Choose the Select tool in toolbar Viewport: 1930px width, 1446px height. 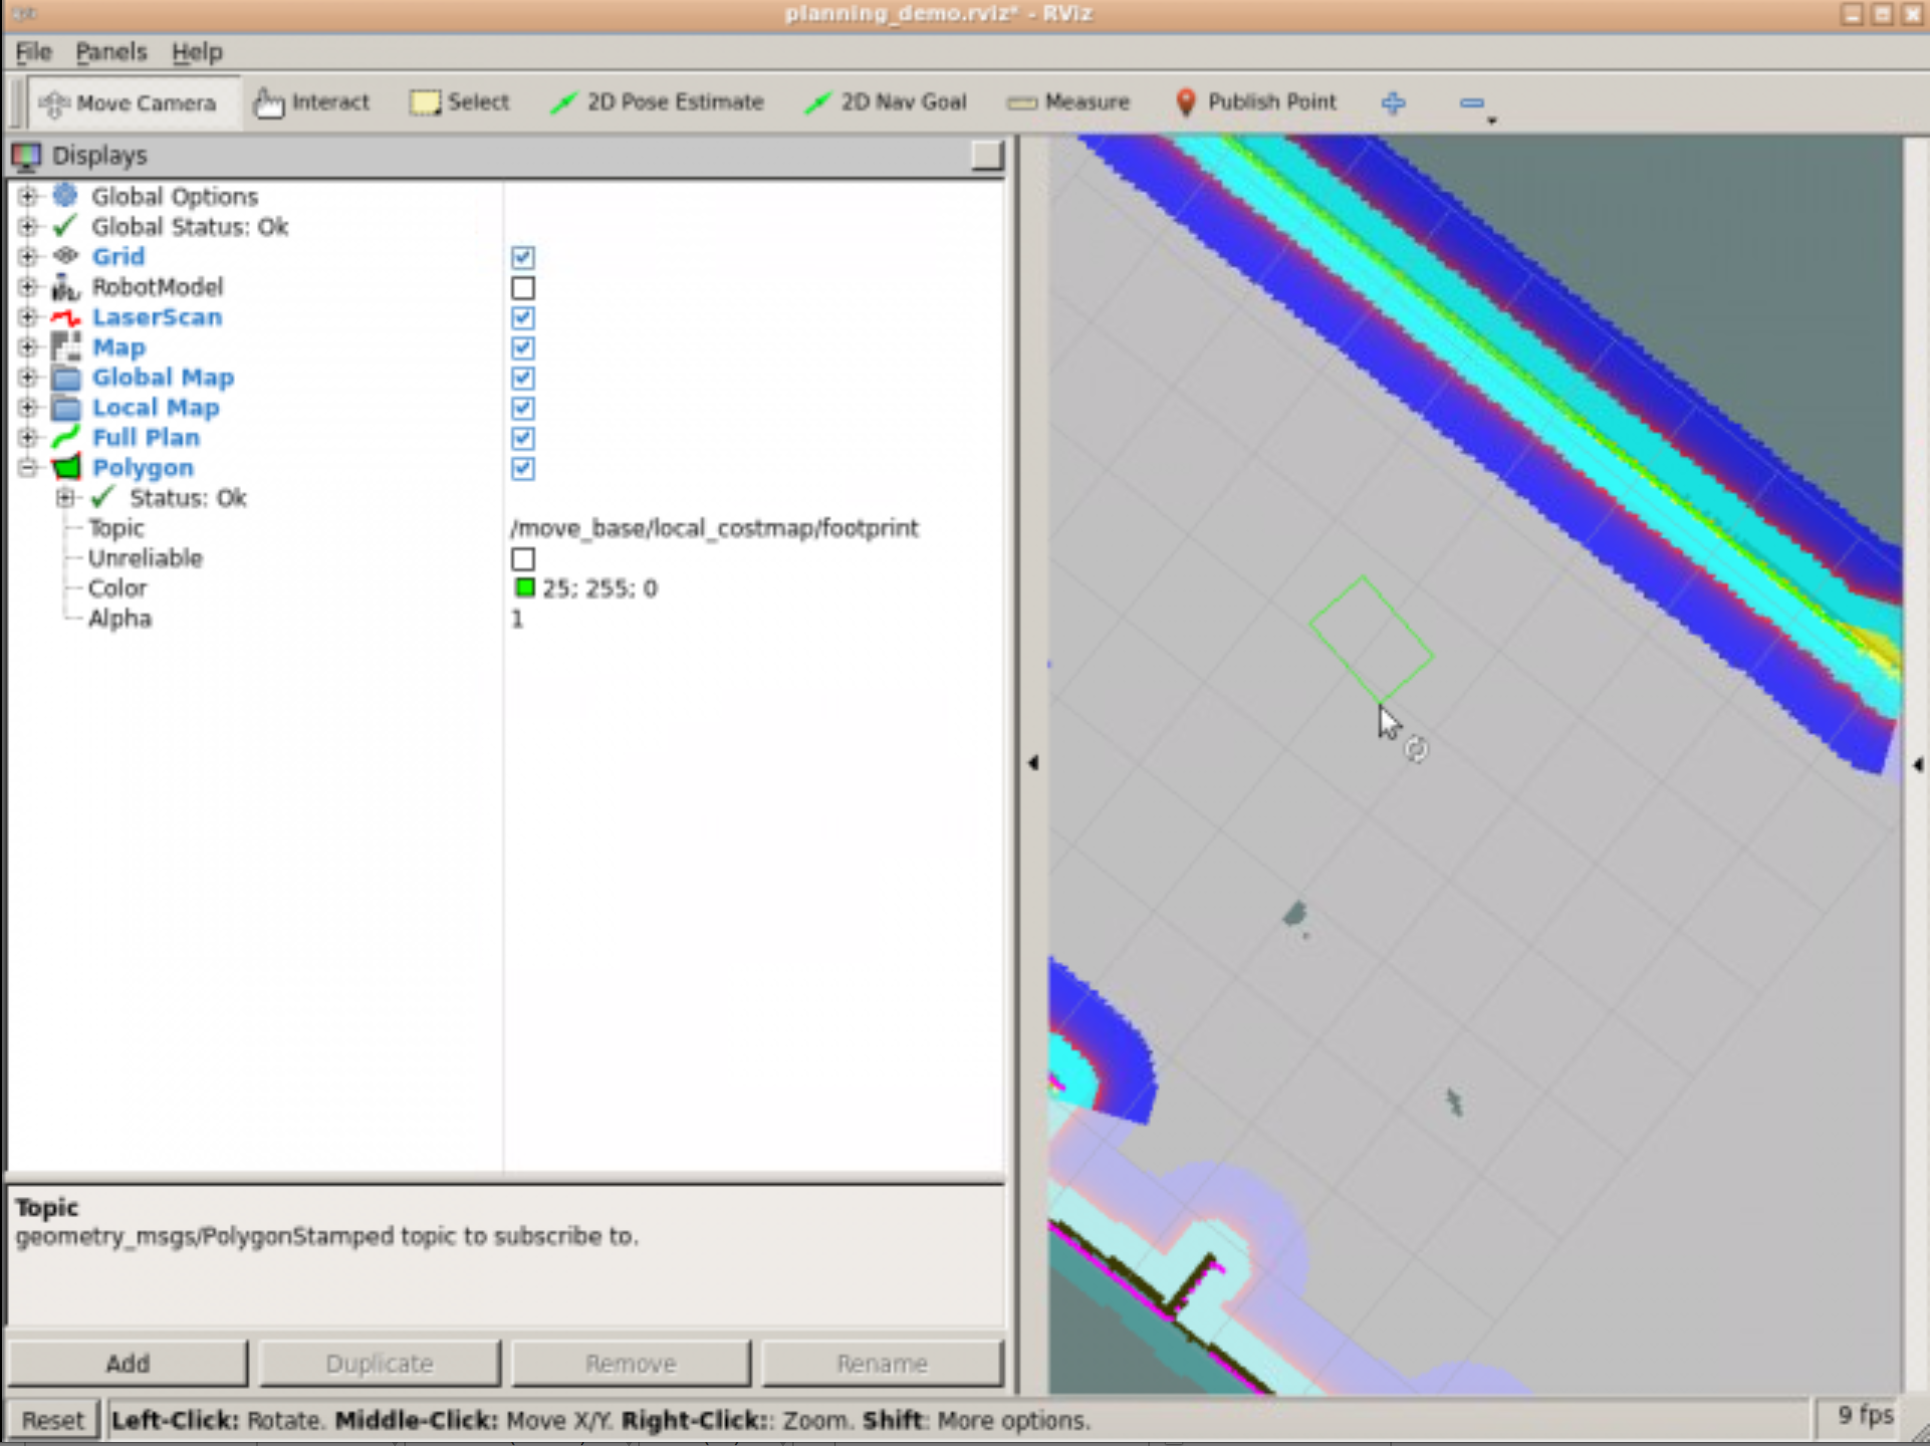tap(460, 102)
